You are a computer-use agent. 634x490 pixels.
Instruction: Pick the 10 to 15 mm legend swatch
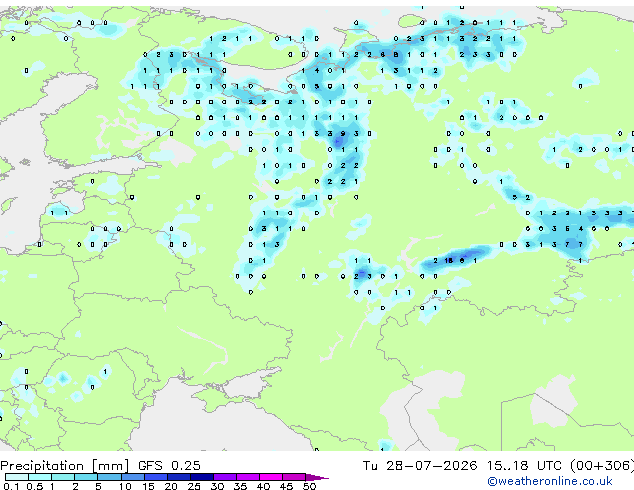(132, 477)
